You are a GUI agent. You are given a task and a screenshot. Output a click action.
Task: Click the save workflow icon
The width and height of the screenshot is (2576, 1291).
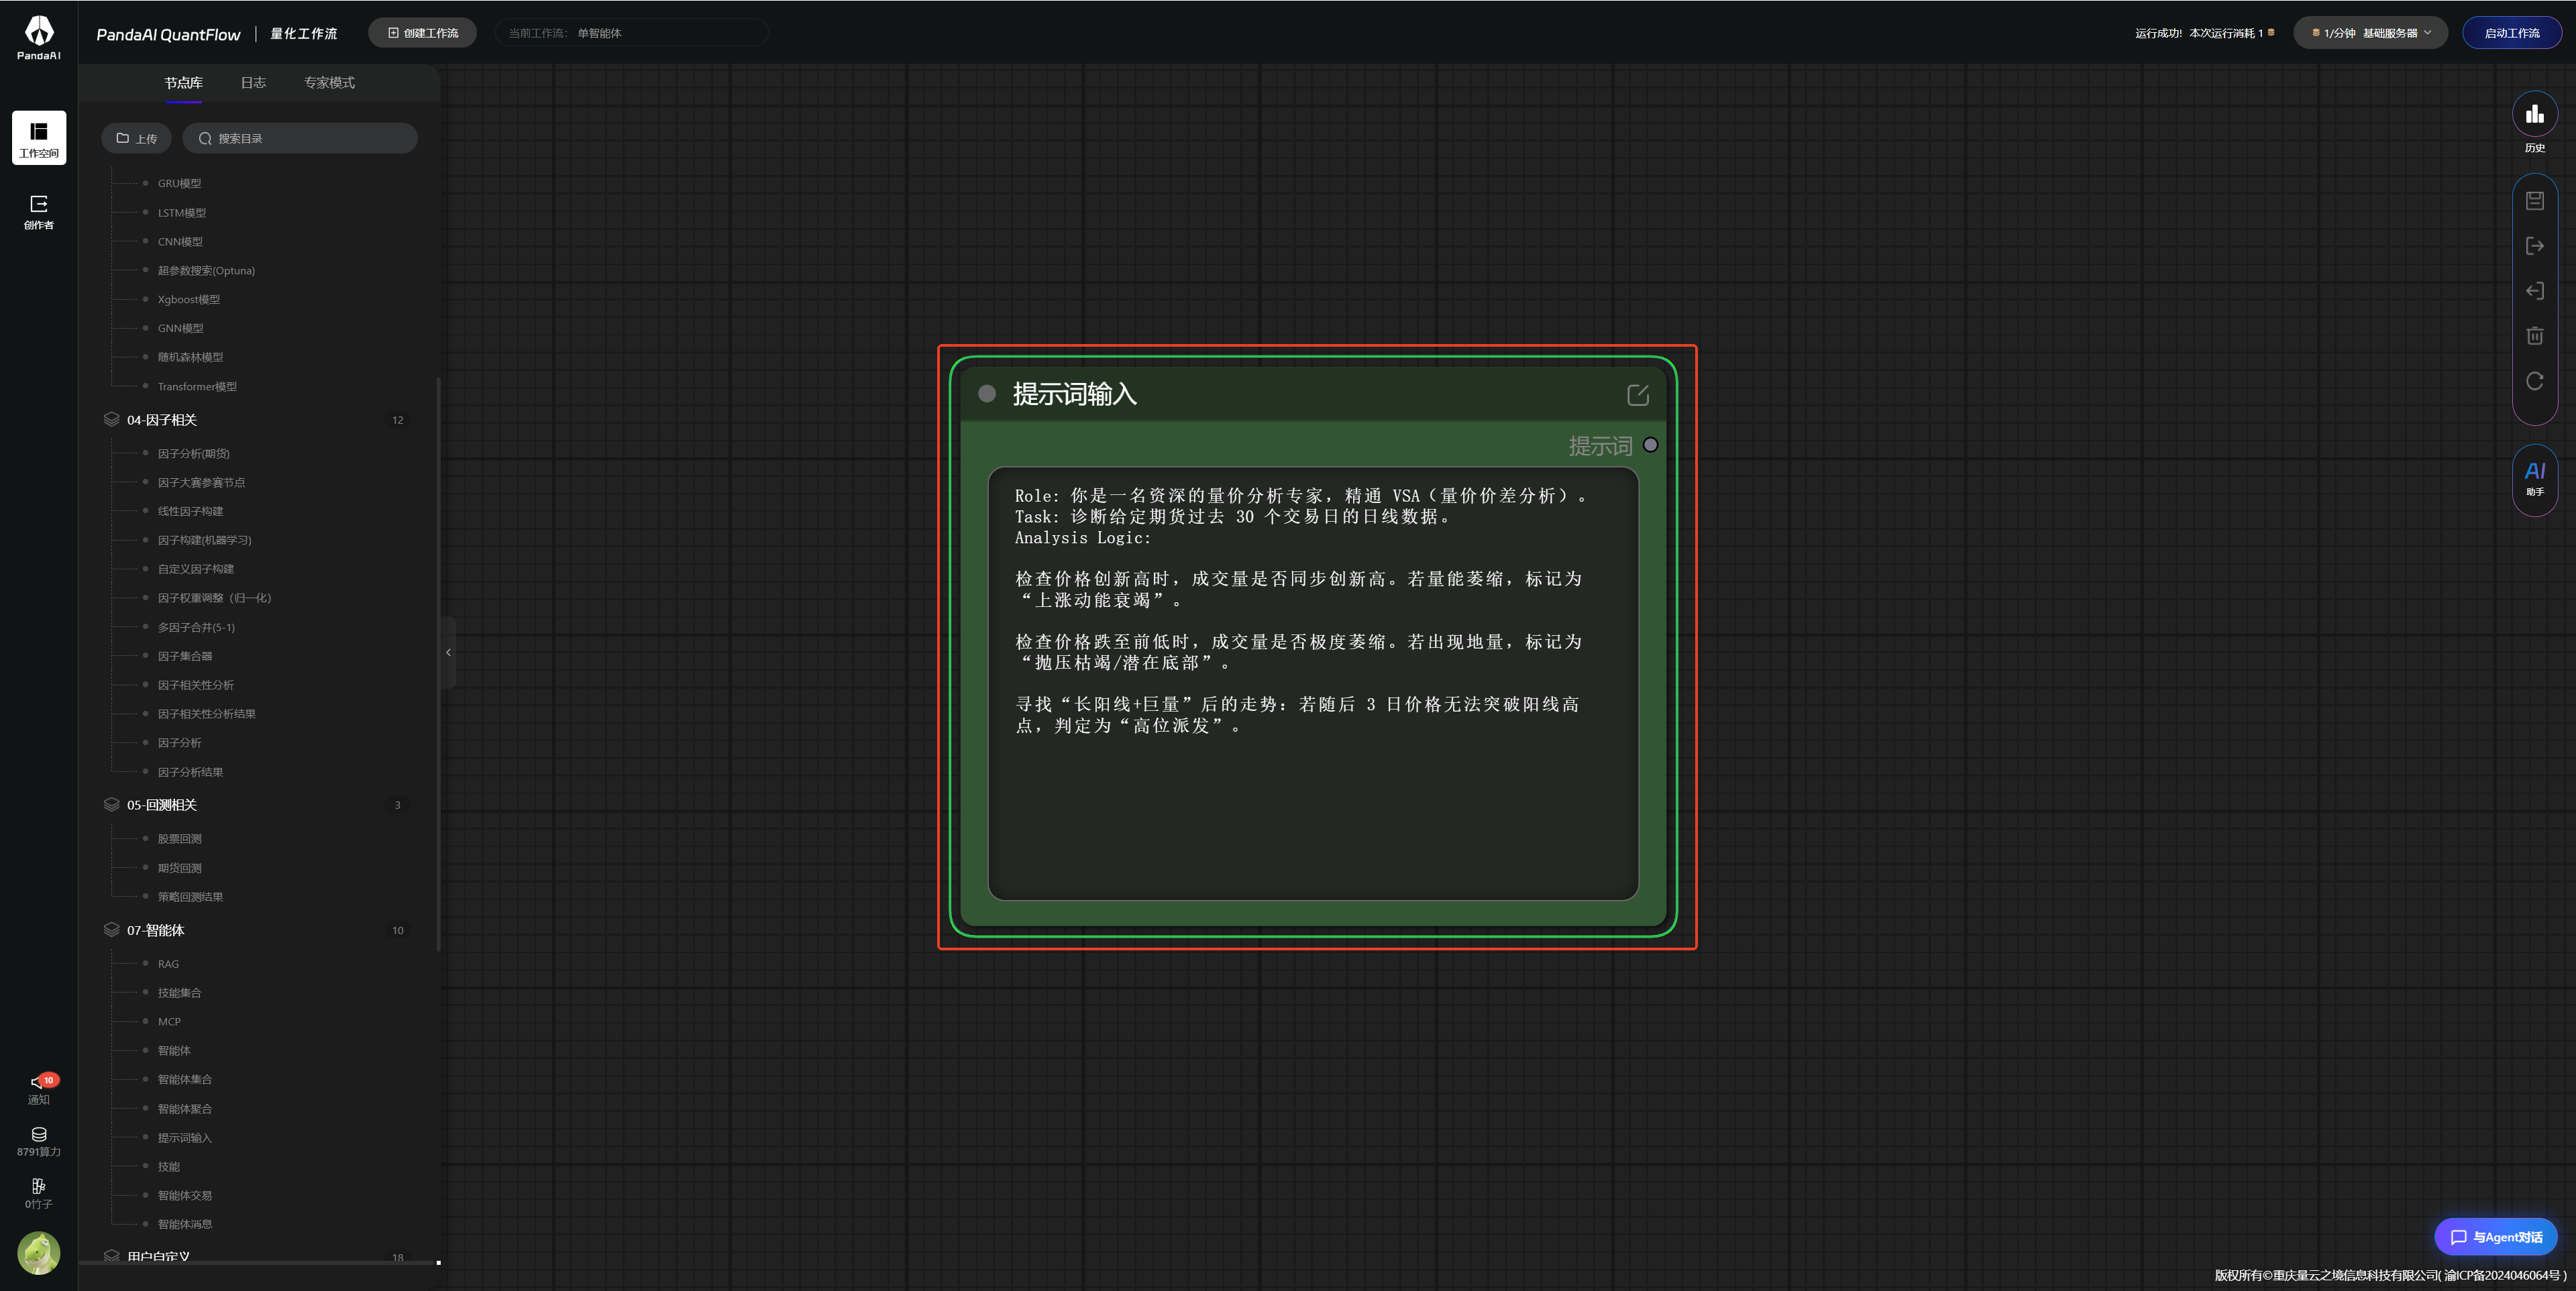[2534, 201]
